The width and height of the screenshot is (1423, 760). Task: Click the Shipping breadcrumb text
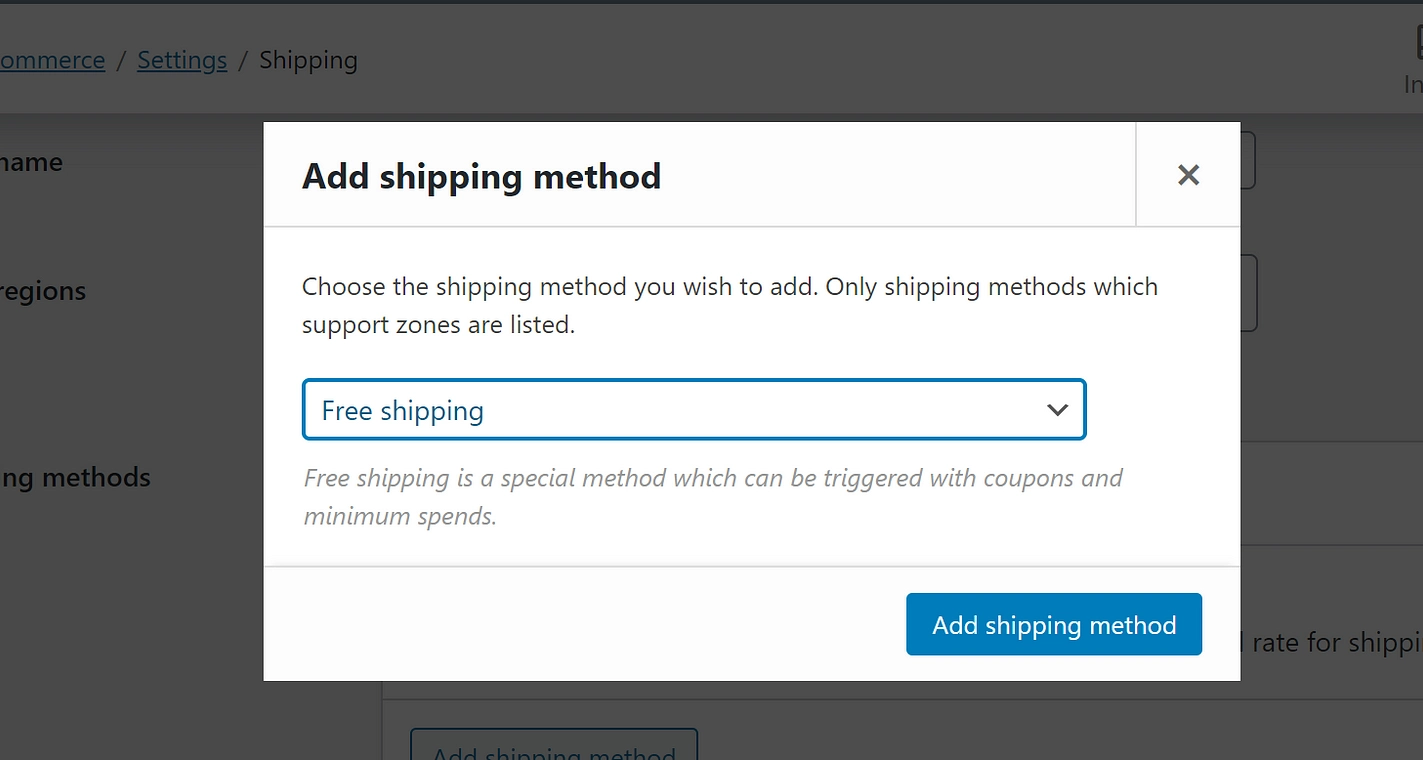click(x=308, y=60)
